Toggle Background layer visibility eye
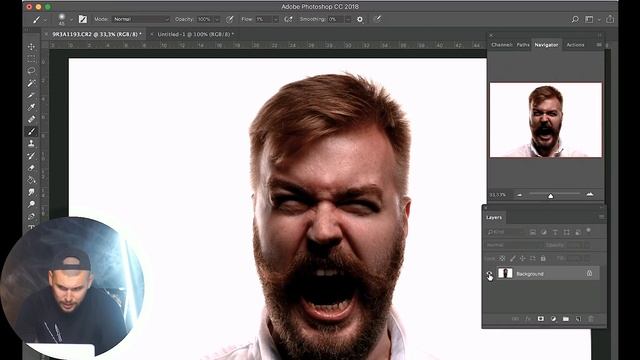Viewport: 640px width, 360px height. click(x=489, y=274)
